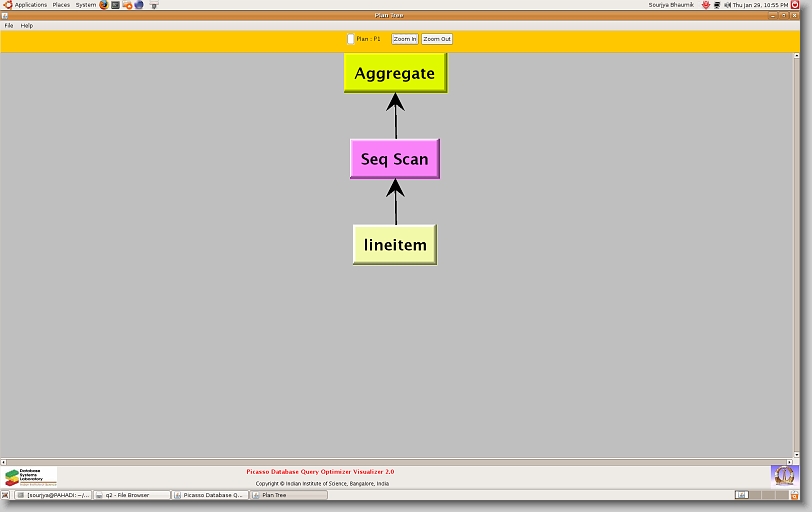Select the Seq Scan plan node
The height and width of the screenshot is (512, 812).
[x=395, y=159]
